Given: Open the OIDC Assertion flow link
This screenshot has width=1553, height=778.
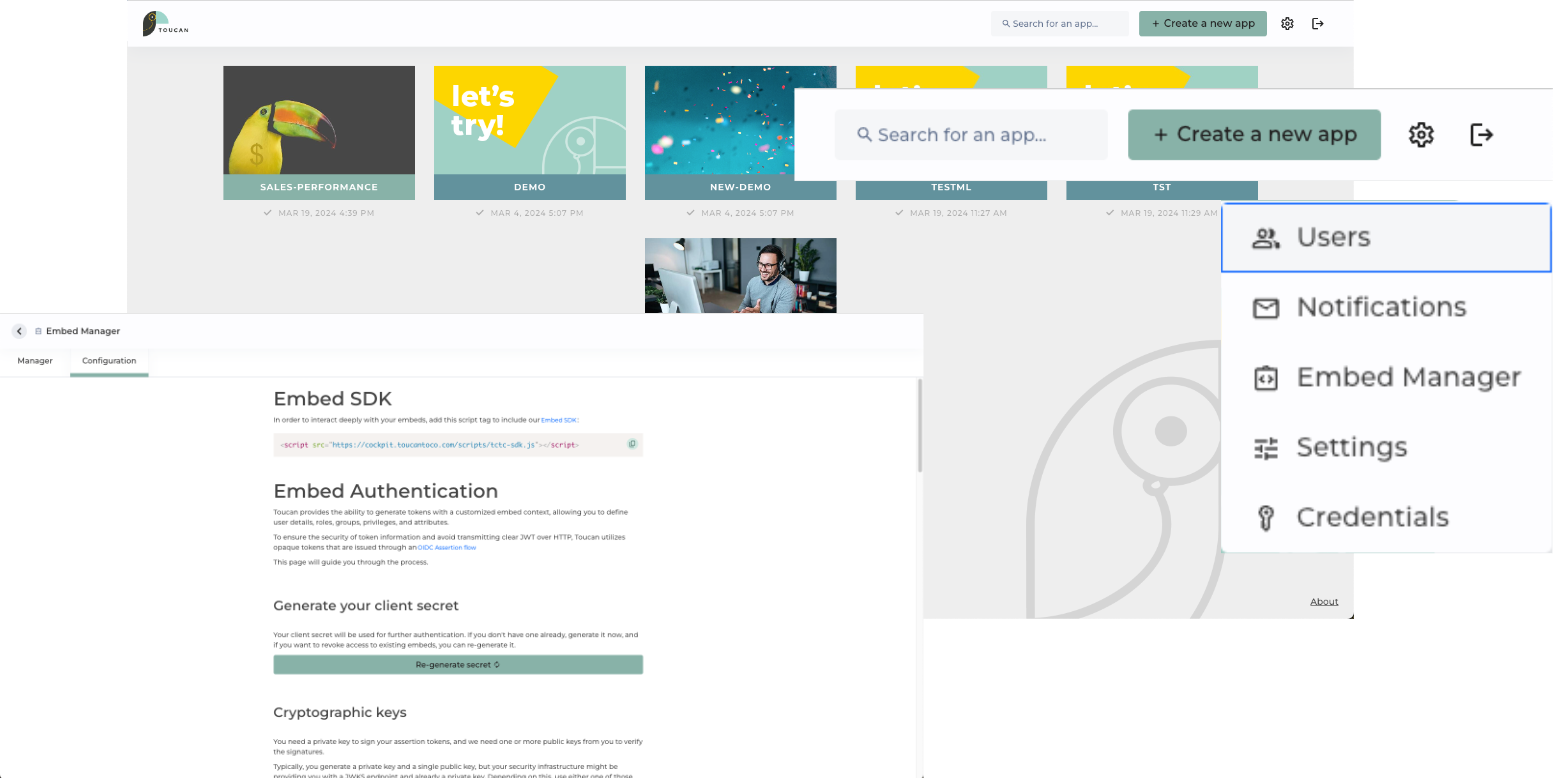Looking at the screenshot, I should tap(447, 548).
